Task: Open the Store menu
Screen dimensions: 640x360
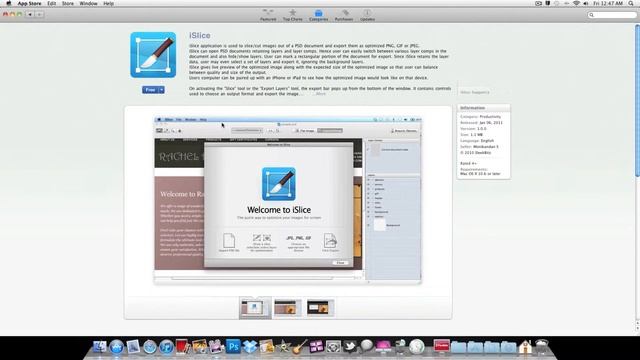Action: [x=68, y=3]
